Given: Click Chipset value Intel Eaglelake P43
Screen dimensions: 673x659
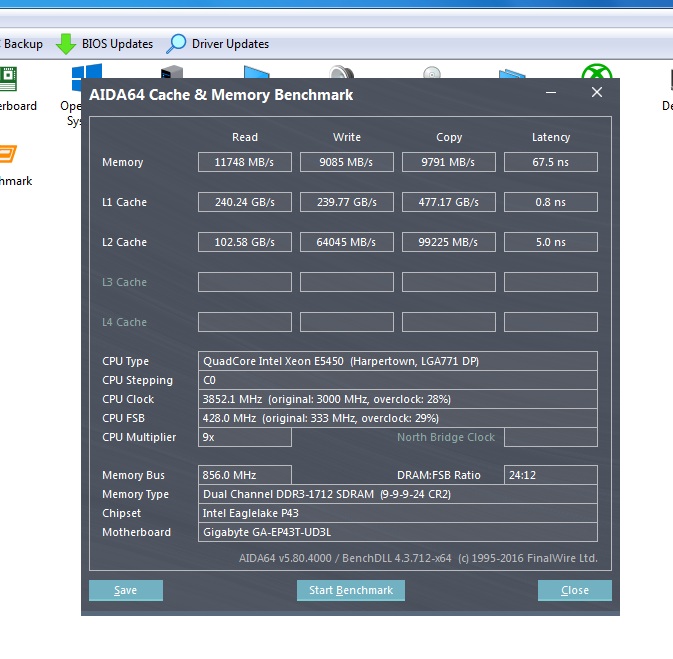Looking at the screenshot, I should point(397,513).
